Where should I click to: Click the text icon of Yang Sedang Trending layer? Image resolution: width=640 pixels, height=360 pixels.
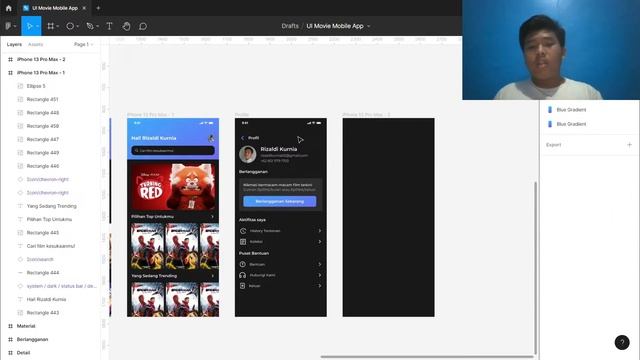(20, 206)
